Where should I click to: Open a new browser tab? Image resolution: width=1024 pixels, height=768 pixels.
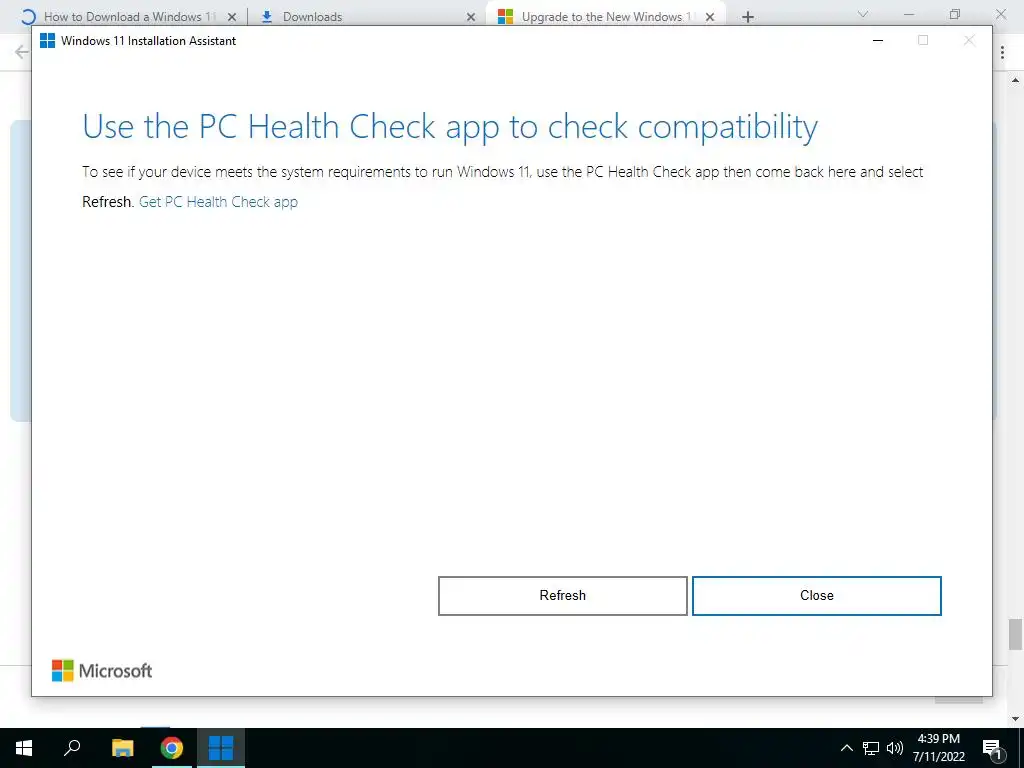tap(748, 18)
